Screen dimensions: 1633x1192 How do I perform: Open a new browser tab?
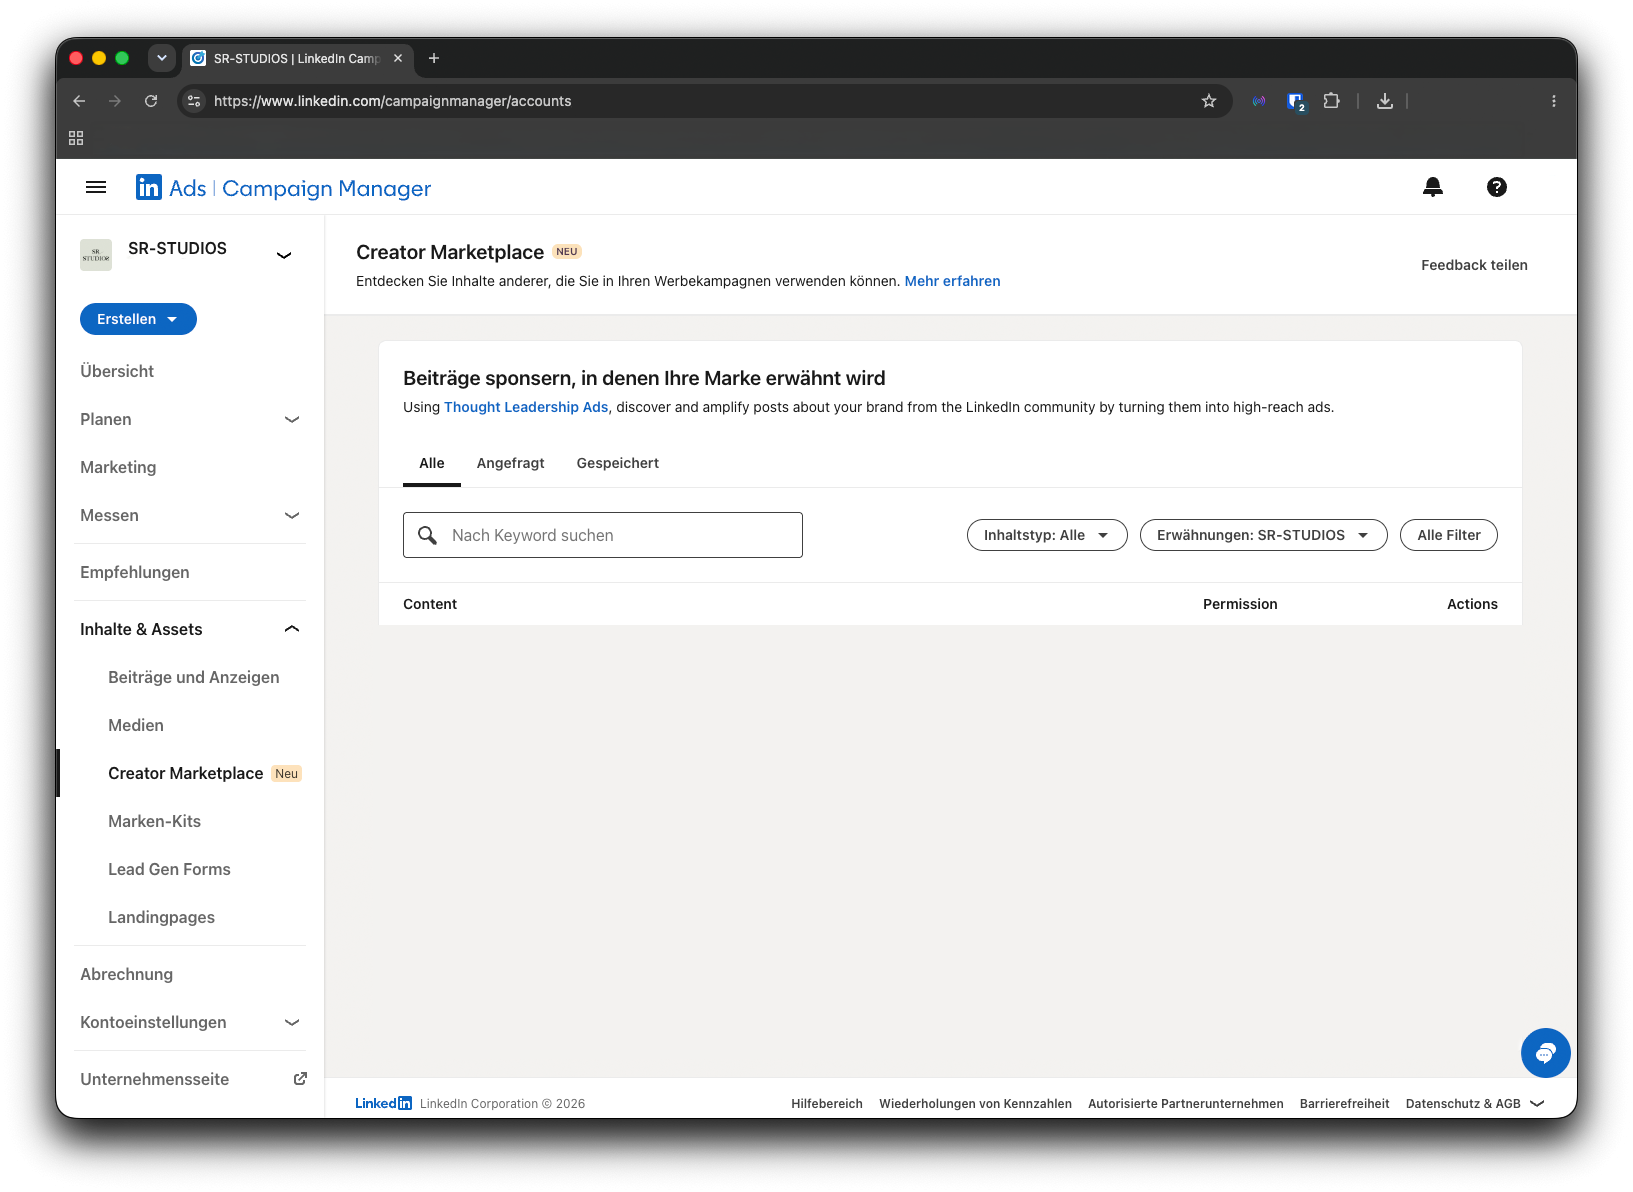point(434,58)
